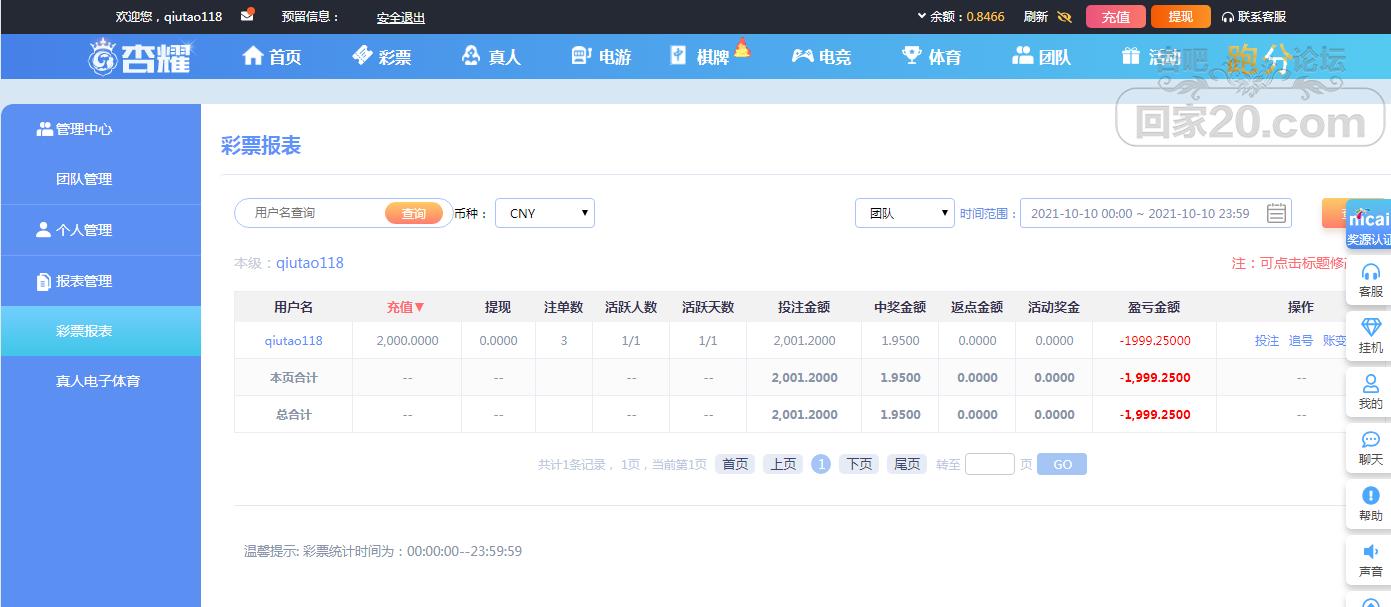Click the 提现 withdraw button in header

(x=1181, y=17)
